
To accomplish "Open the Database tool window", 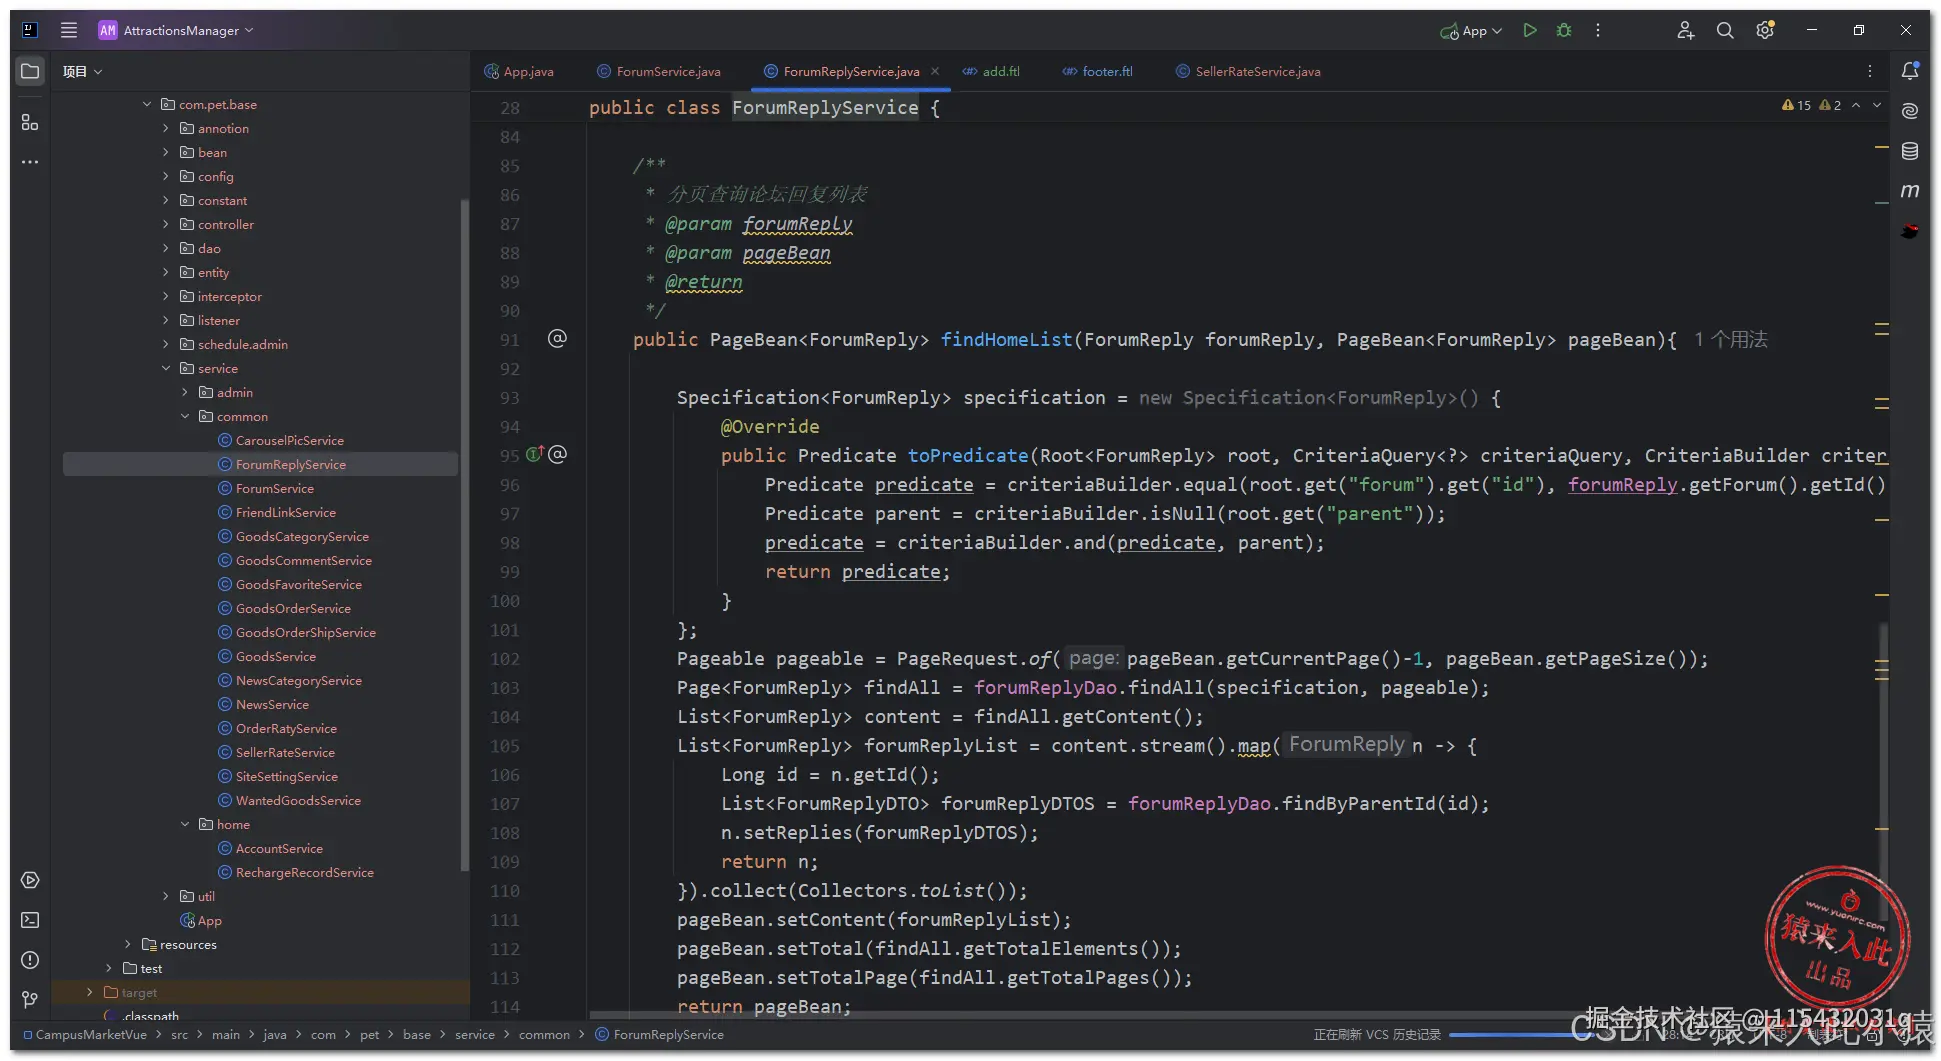I will (1910, 151).
